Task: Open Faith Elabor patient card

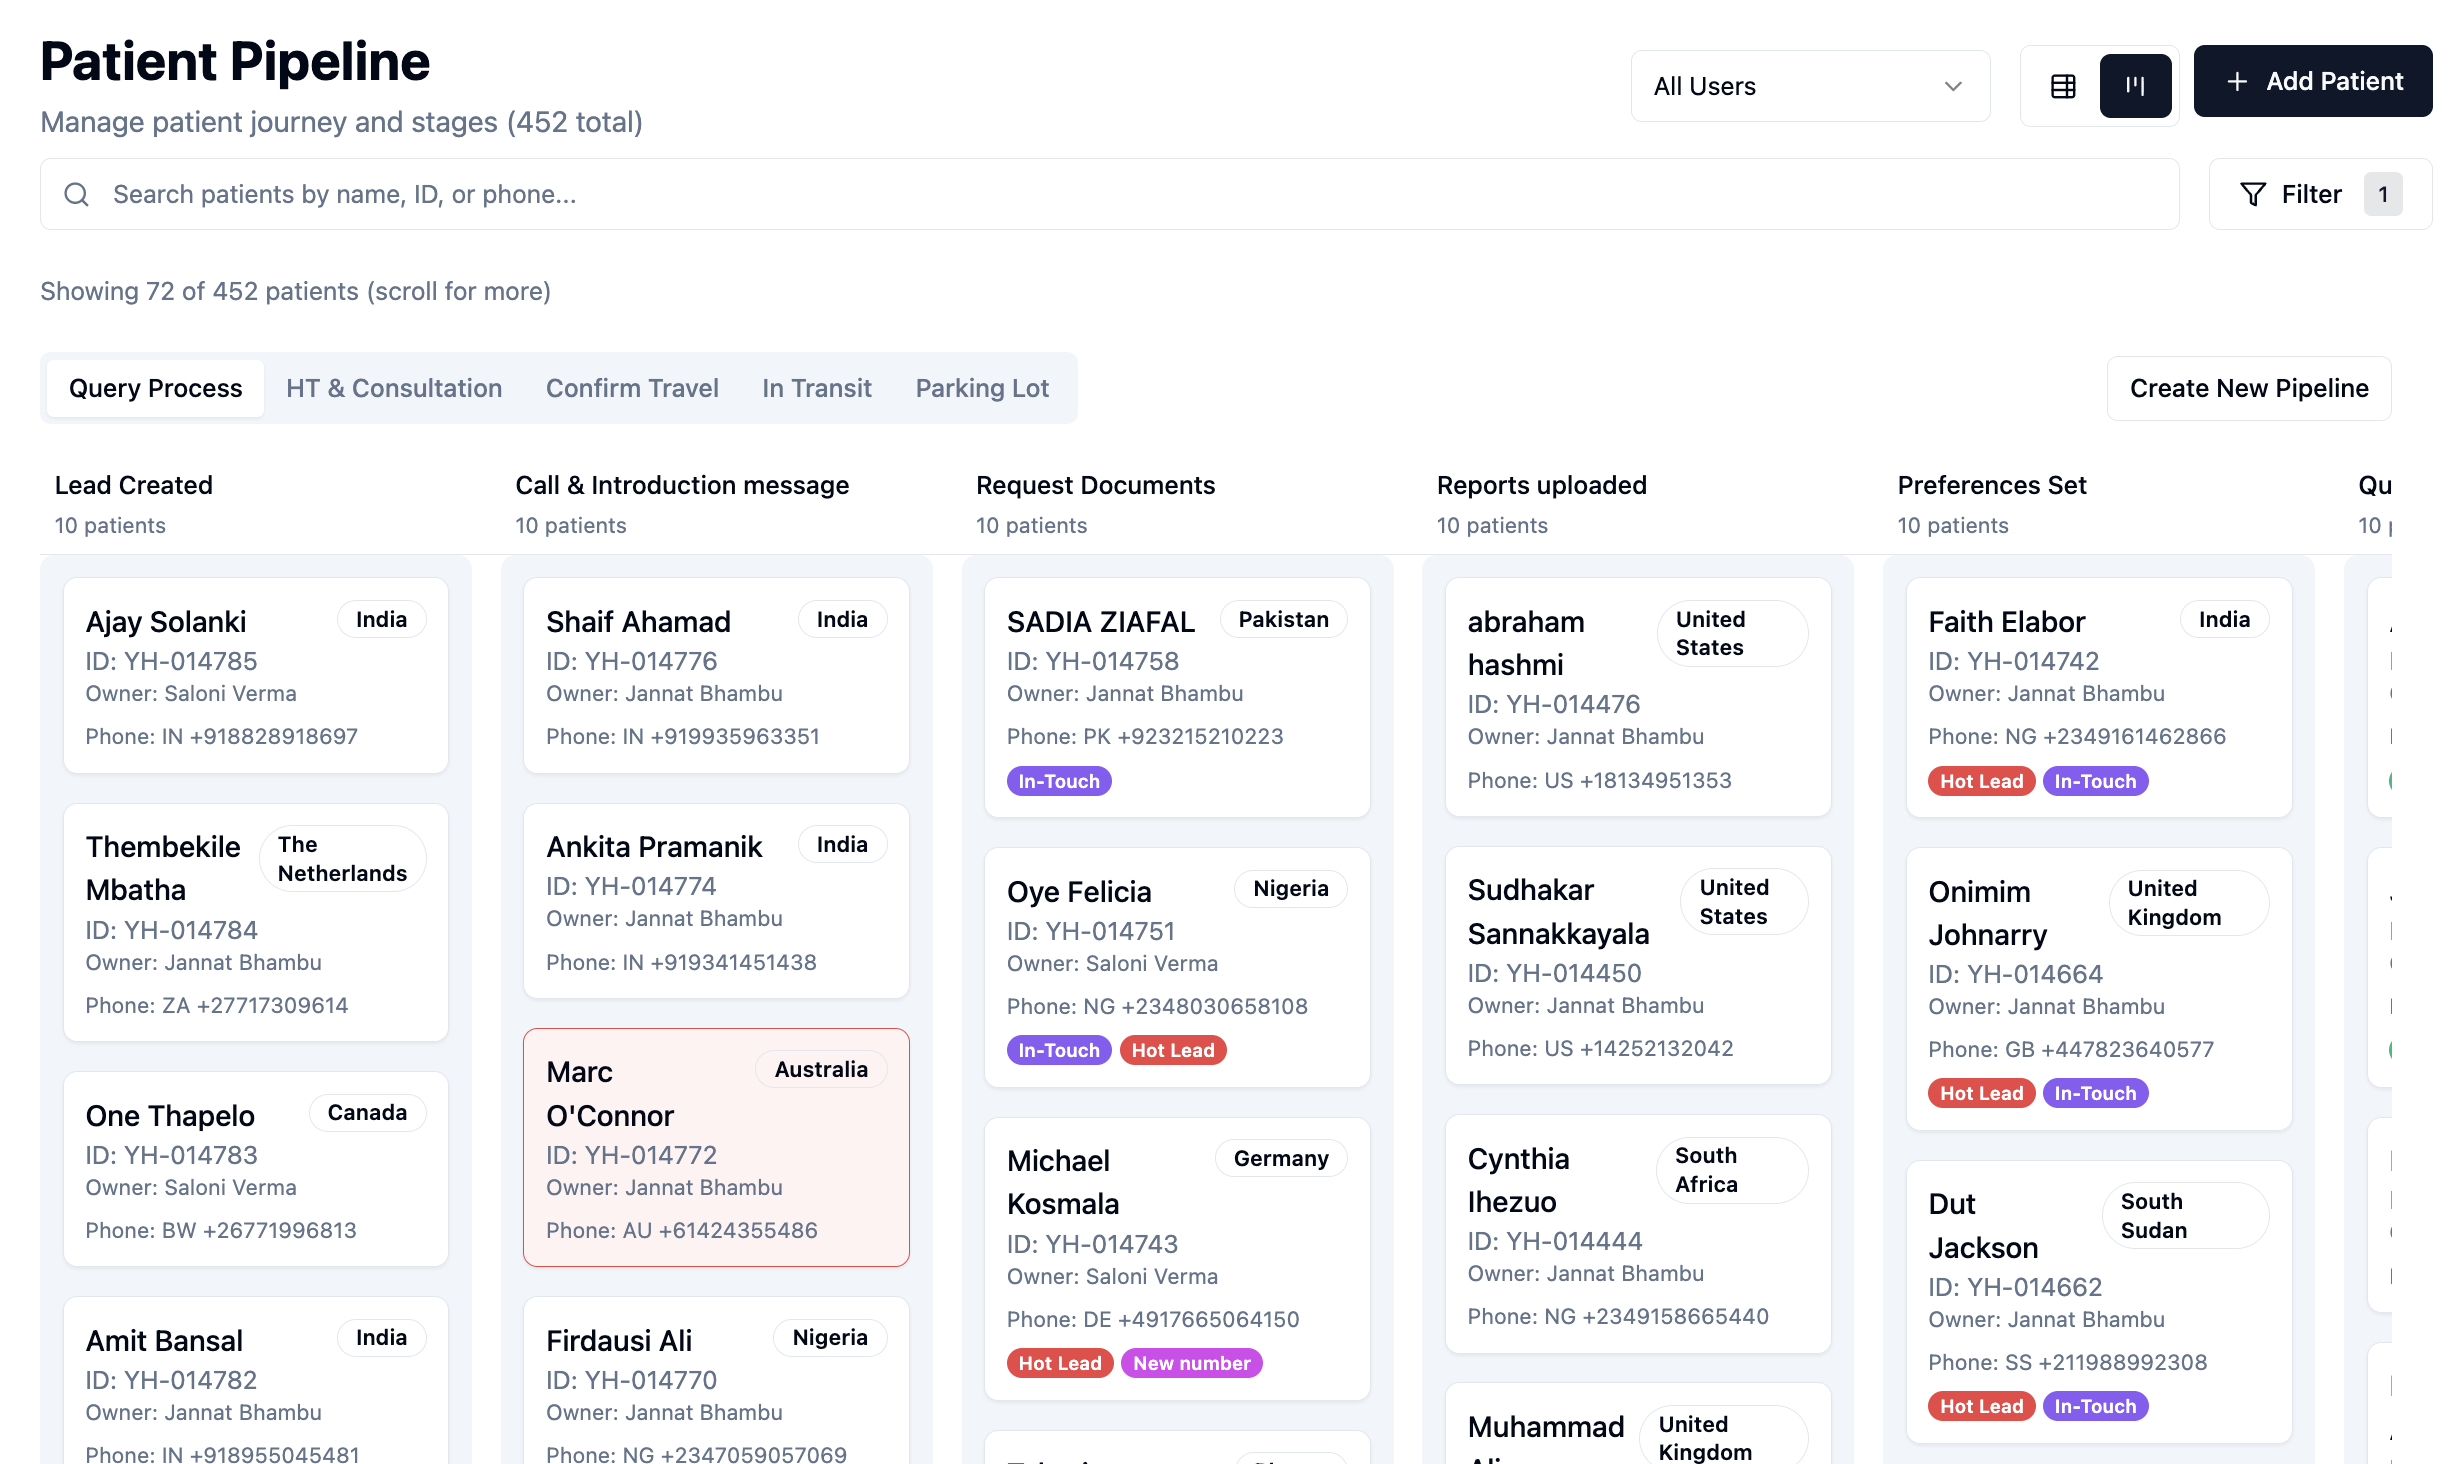Action: 2099,697
